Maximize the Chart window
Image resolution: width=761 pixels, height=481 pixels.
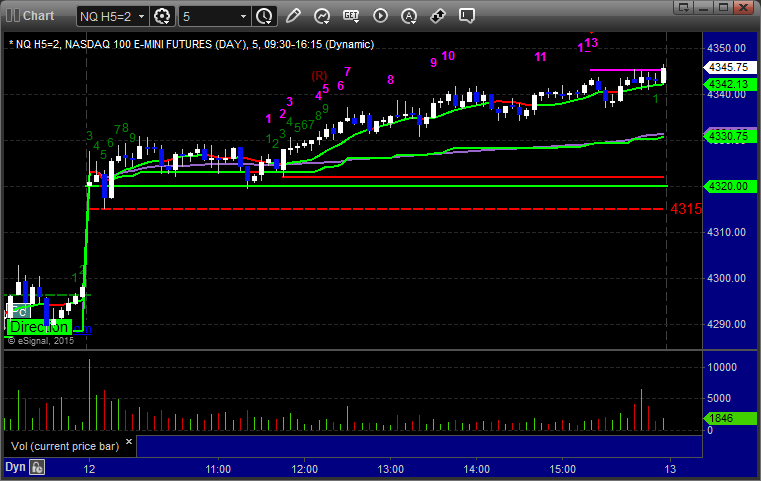(x=723, y=7)
